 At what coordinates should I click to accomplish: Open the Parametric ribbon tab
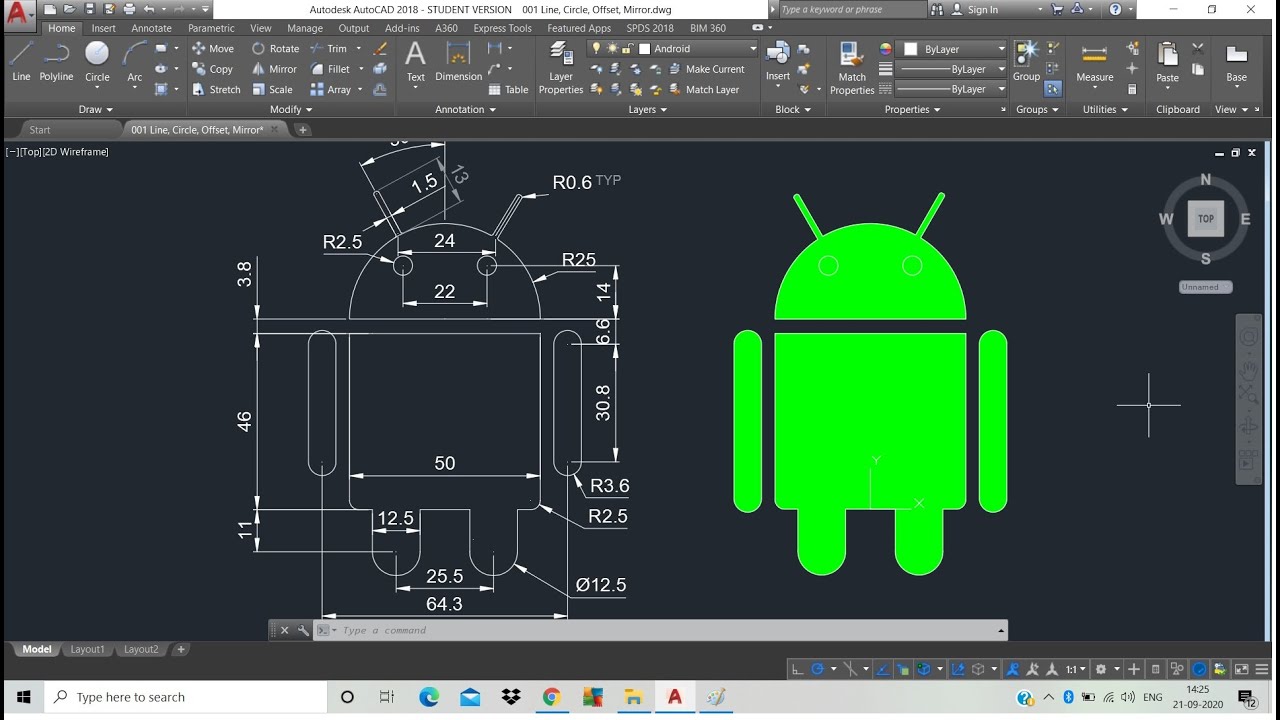pos(211,28)
